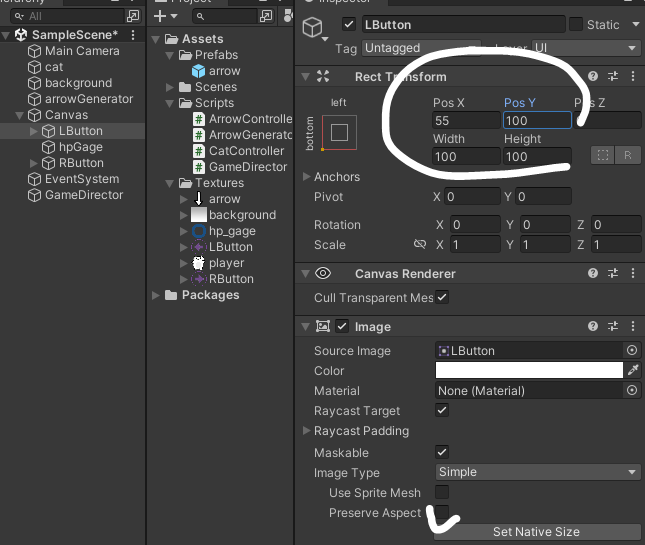Image resolution: width=645 pixels, height=545 pixels.
Task: Open Static dropdown arrow
Action: 635,25
